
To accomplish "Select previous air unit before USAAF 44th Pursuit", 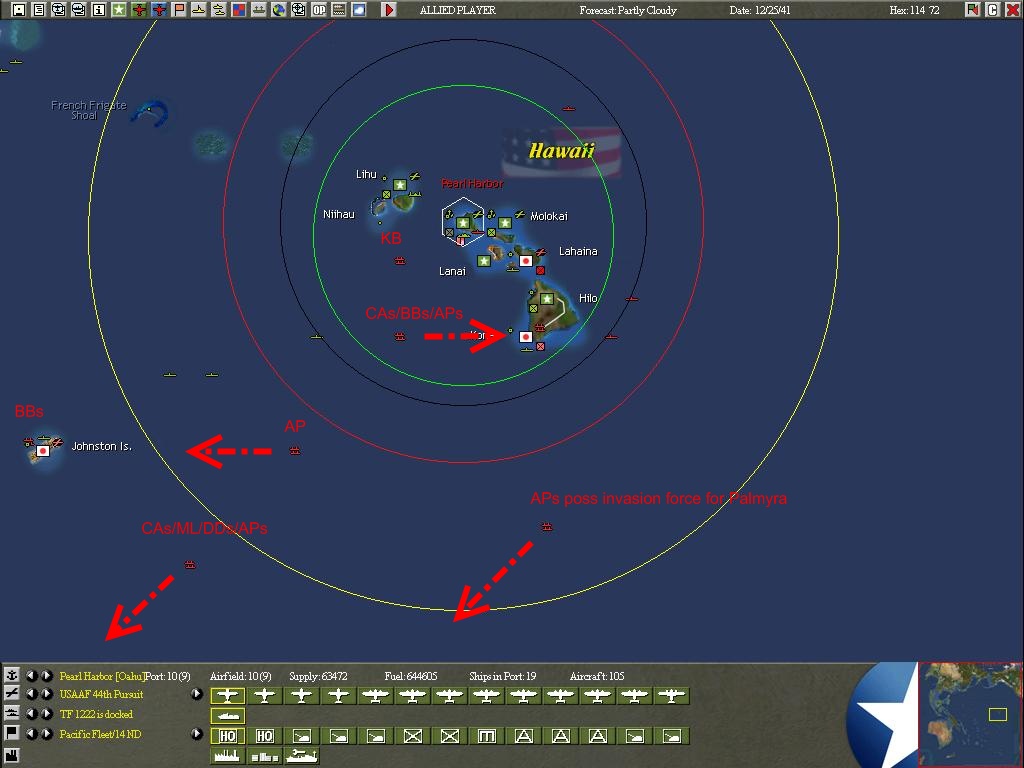I will click(x=31, y=694).
